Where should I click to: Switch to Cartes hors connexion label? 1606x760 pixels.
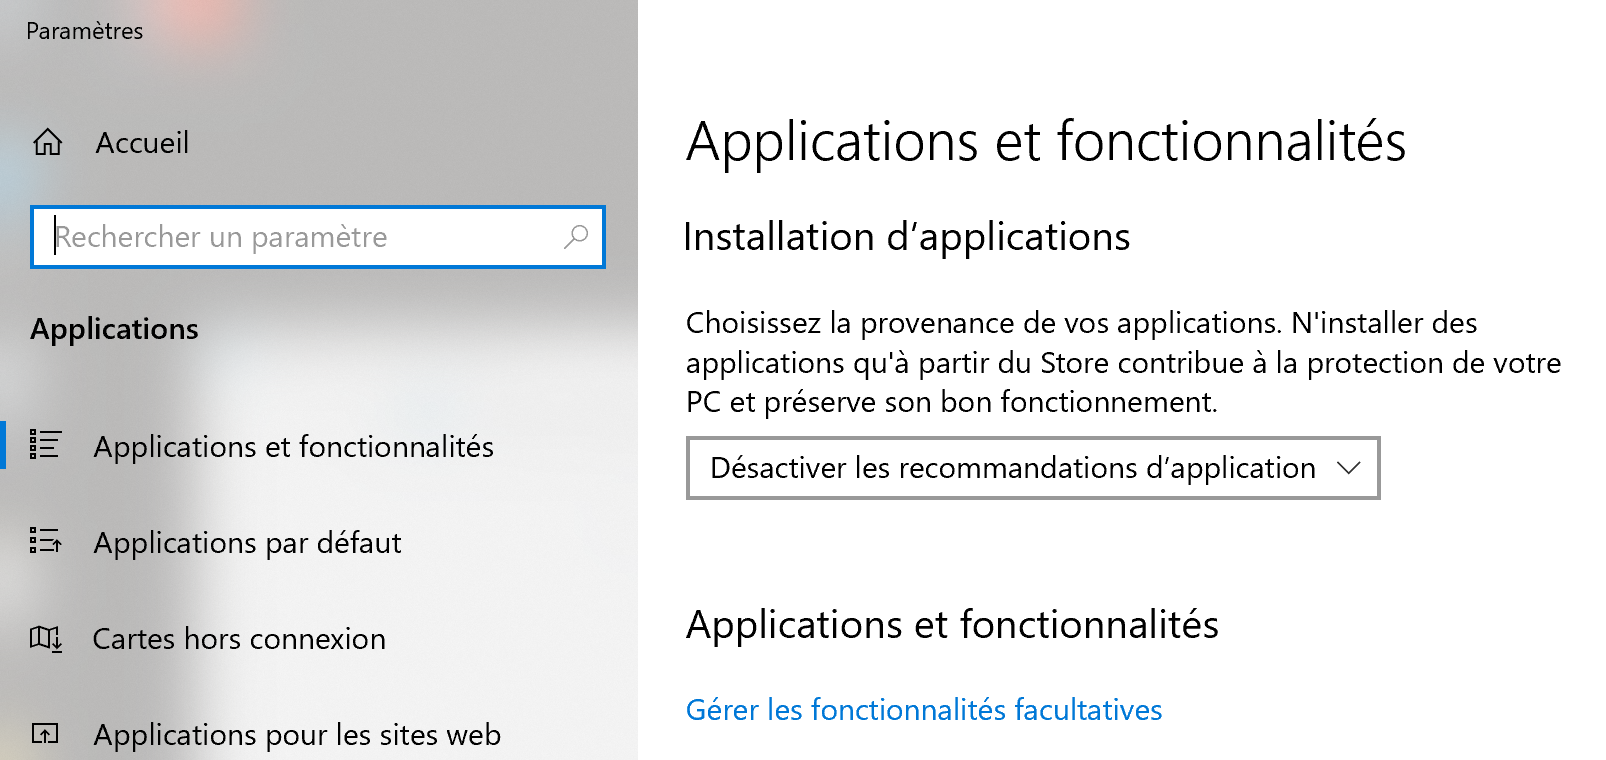point(239,638)
